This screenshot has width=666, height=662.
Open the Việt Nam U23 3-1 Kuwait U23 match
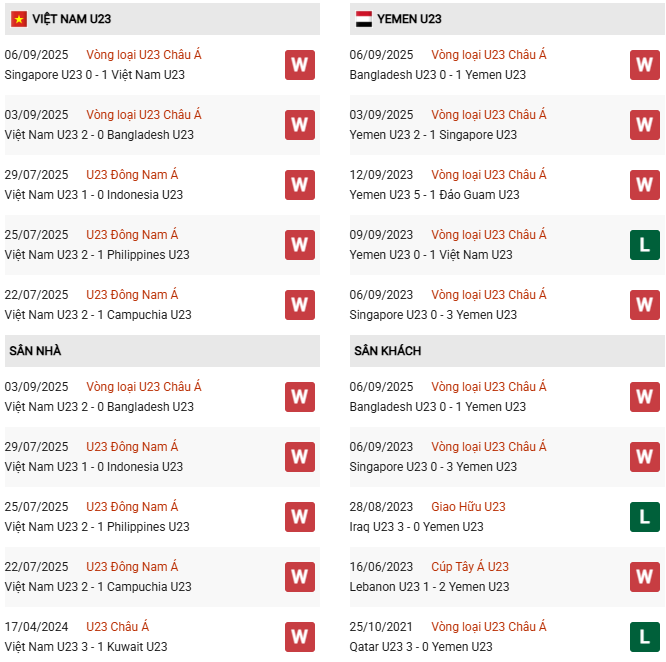click(86, 647)
